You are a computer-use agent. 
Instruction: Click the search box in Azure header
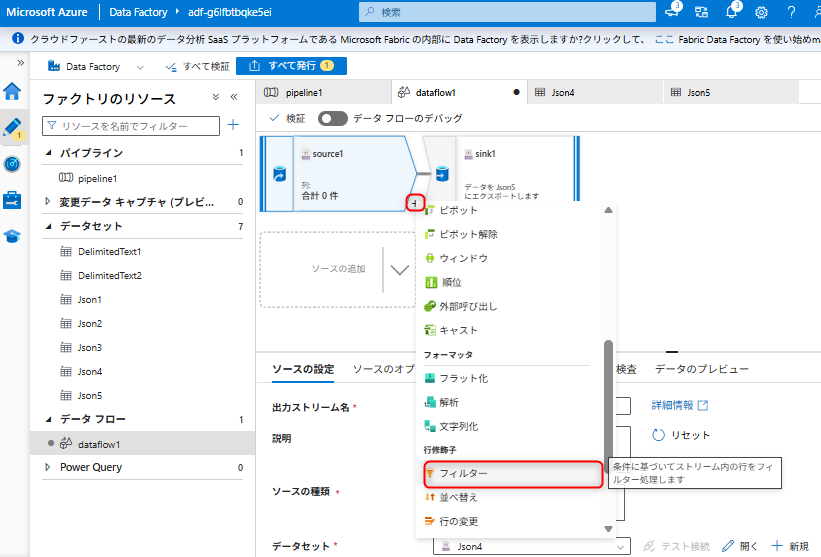507,12
